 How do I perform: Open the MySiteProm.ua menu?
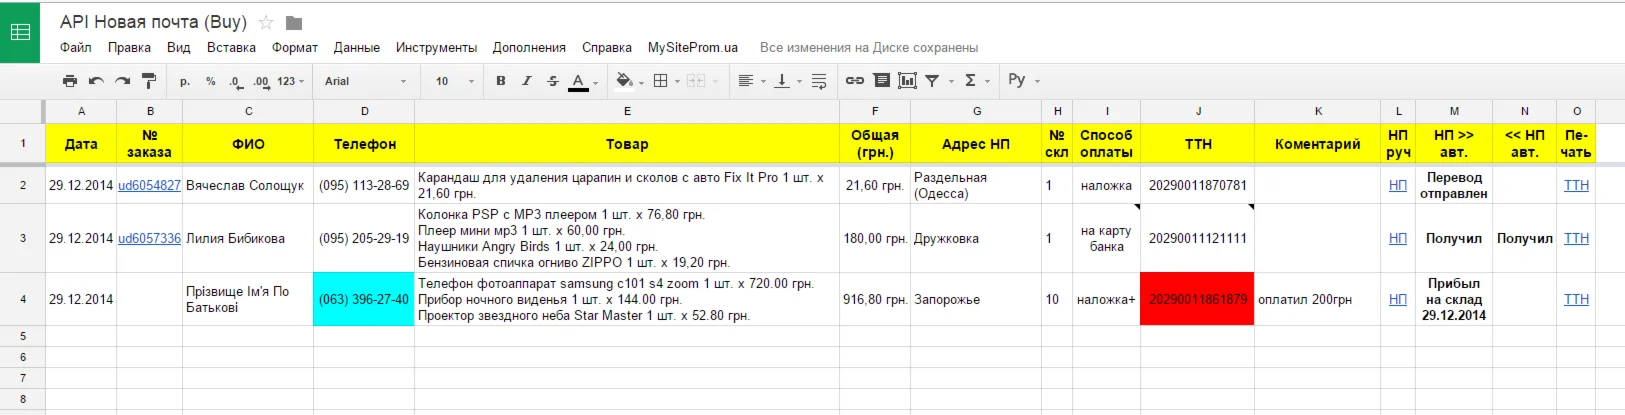[693, 47]
